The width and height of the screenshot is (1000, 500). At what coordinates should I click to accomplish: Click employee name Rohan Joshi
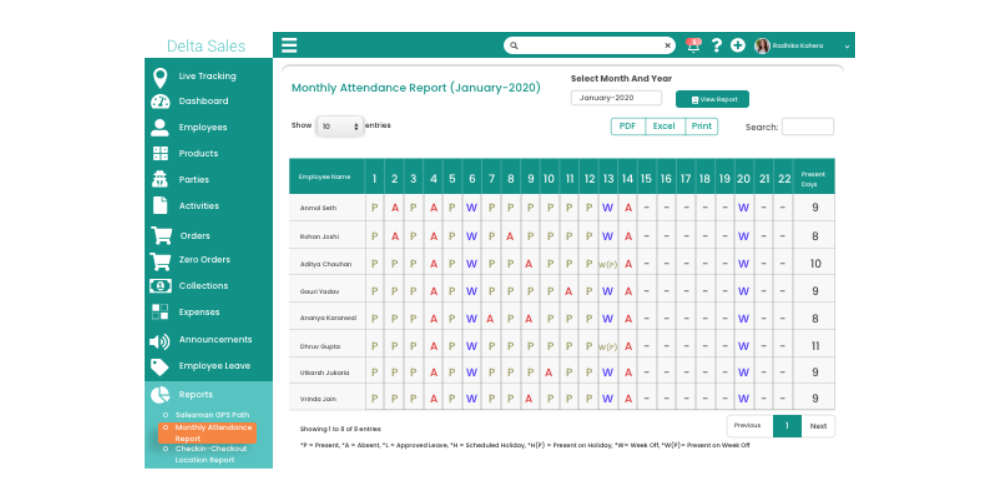(319, 236)
